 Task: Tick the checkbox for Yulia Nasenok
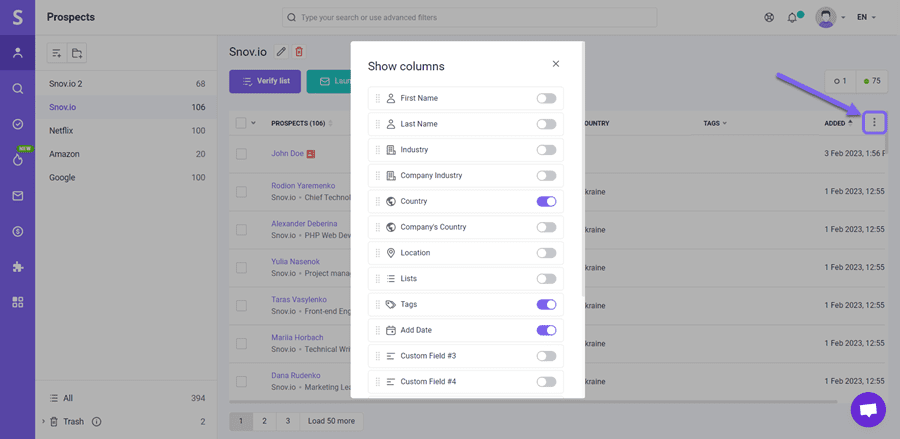point(241,267)
